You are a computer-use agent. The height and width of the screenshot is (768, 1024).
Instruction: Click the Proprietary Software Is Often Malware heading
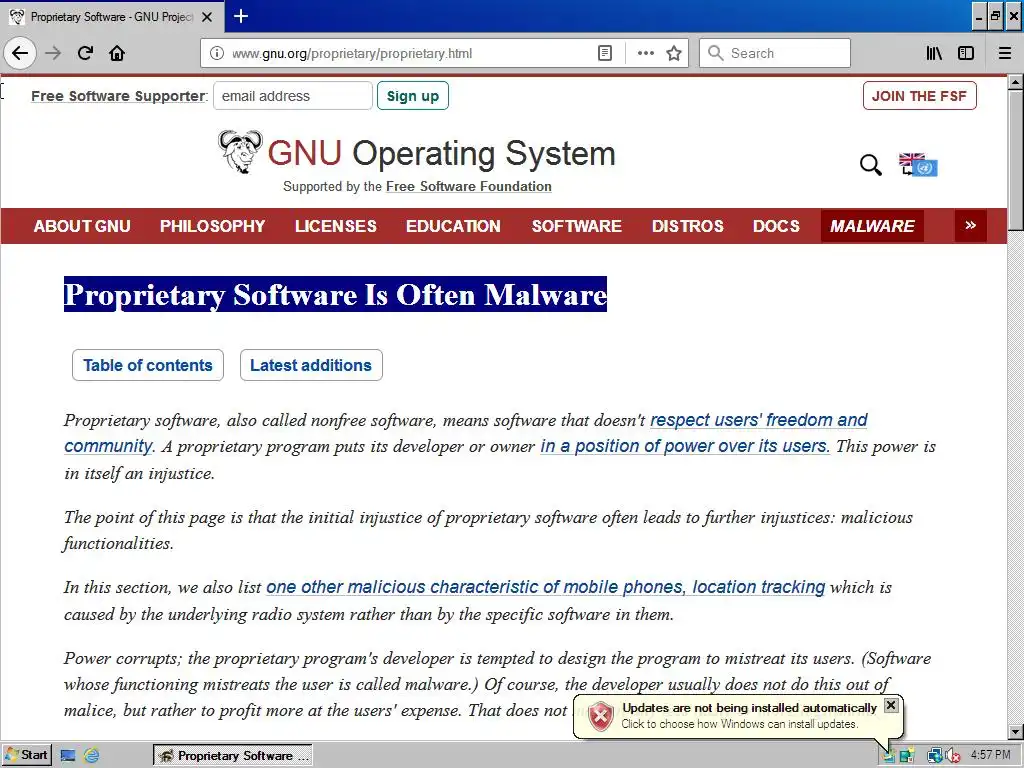pyautogui.click(x=335, y=295)
